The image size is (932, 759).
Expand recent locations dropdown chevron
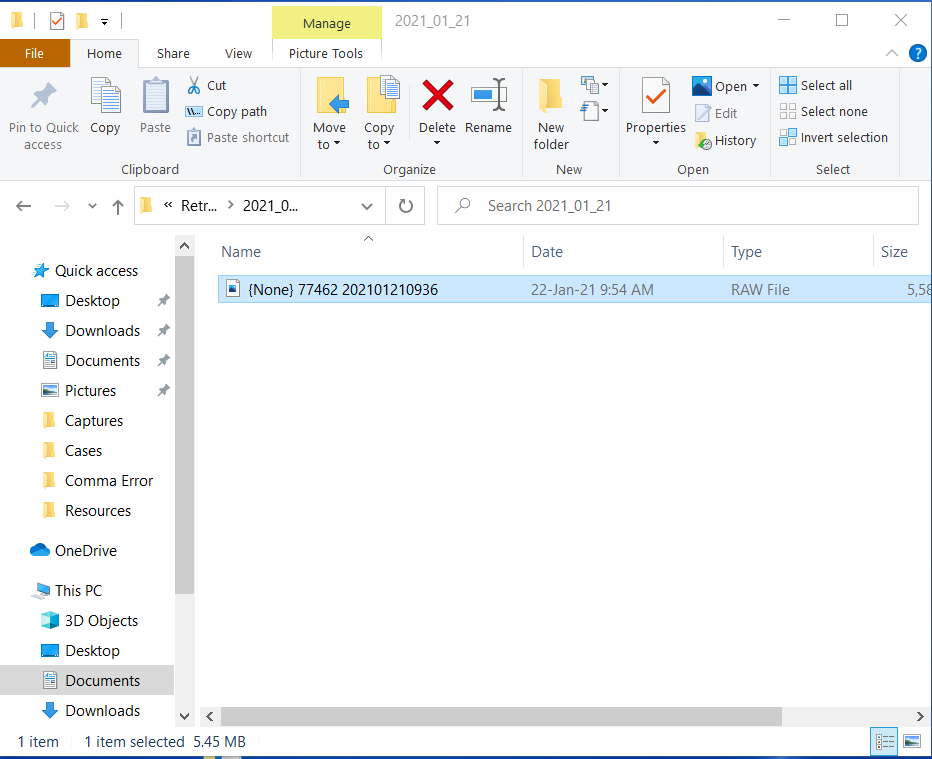pyautogui.click(x=92, y=206)
